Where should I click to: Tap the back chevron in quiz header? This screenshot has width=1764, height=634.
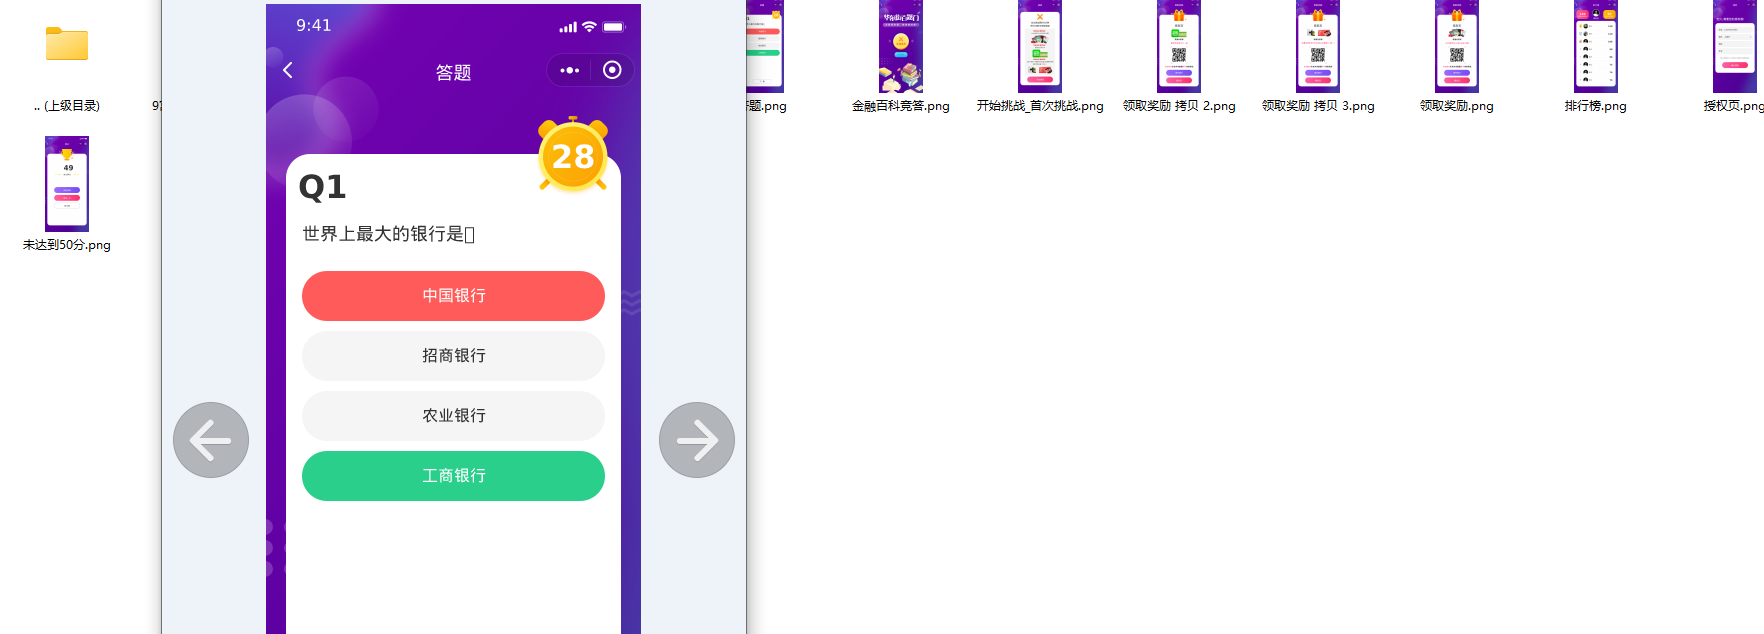pyautogui.click(x=288, y=70)
